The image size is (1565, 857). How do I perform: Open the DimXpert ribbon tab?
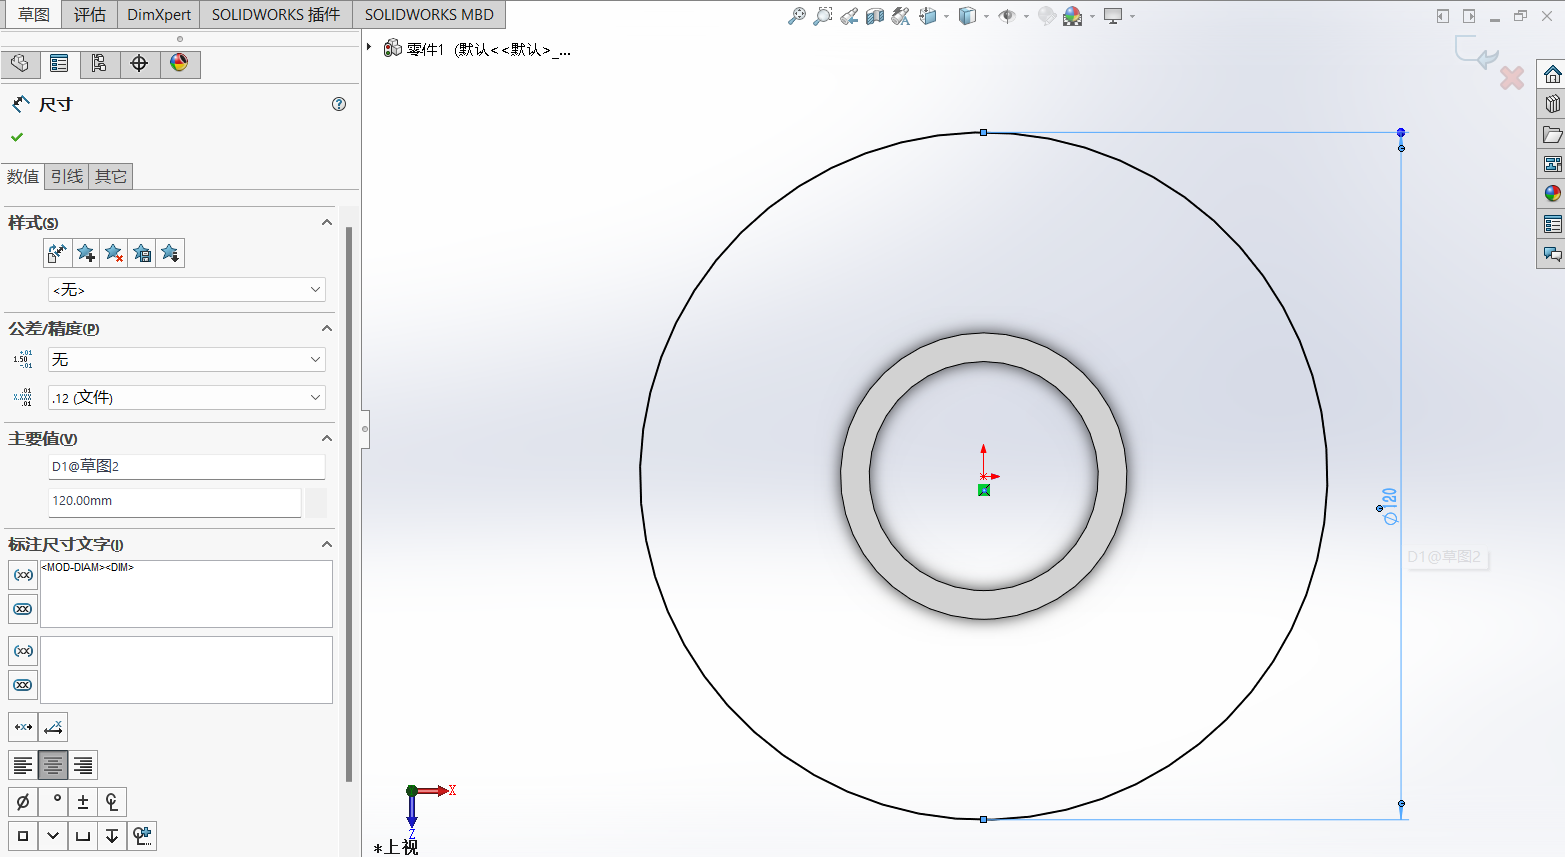[158, 15]
